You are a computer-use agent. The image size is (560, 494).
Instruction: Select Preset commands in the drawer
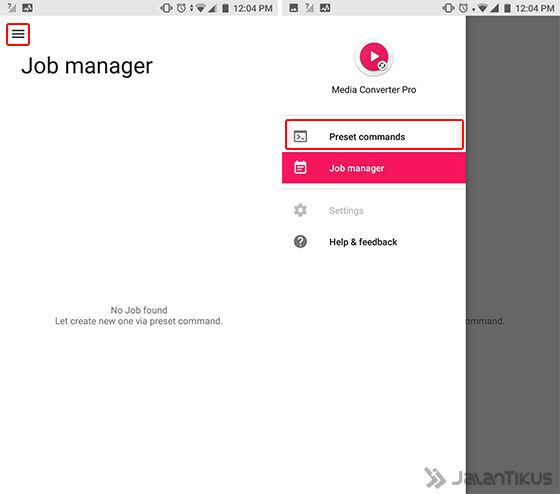coord(374,136)
